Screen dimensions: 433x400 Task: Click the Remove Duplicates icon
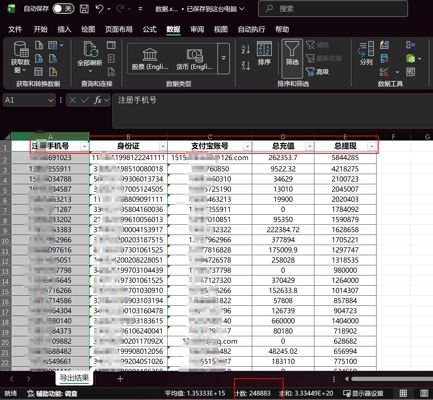[x=384, y=59]
